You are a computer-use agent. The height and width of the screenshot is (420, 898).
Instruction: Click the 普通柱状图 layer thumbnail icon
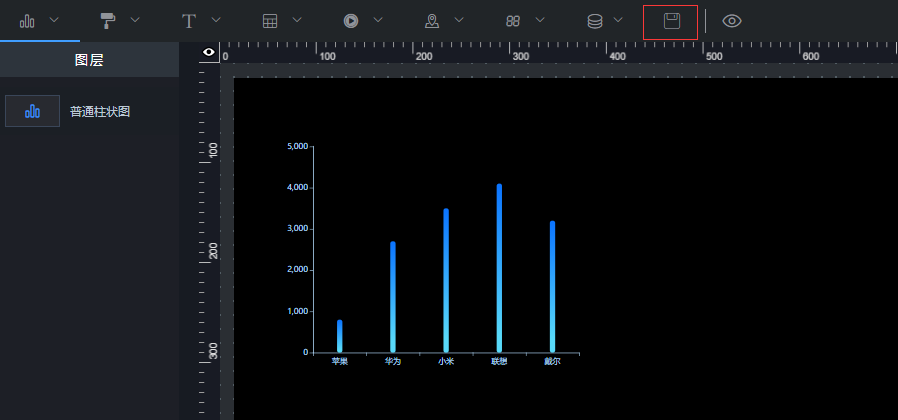point(33,111)
